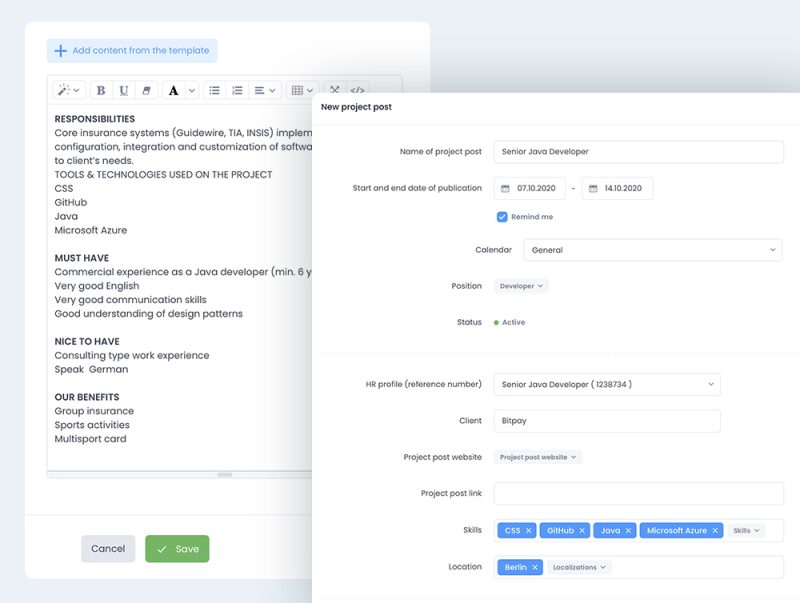Apply underline formatting
Viewport: 800px width, 603px height.
(123, 90)
